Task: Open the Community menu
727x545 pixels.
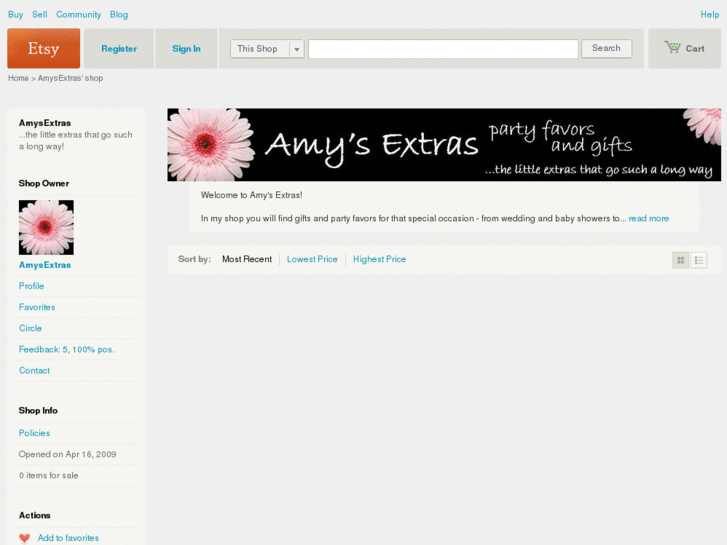Action: 78,14
